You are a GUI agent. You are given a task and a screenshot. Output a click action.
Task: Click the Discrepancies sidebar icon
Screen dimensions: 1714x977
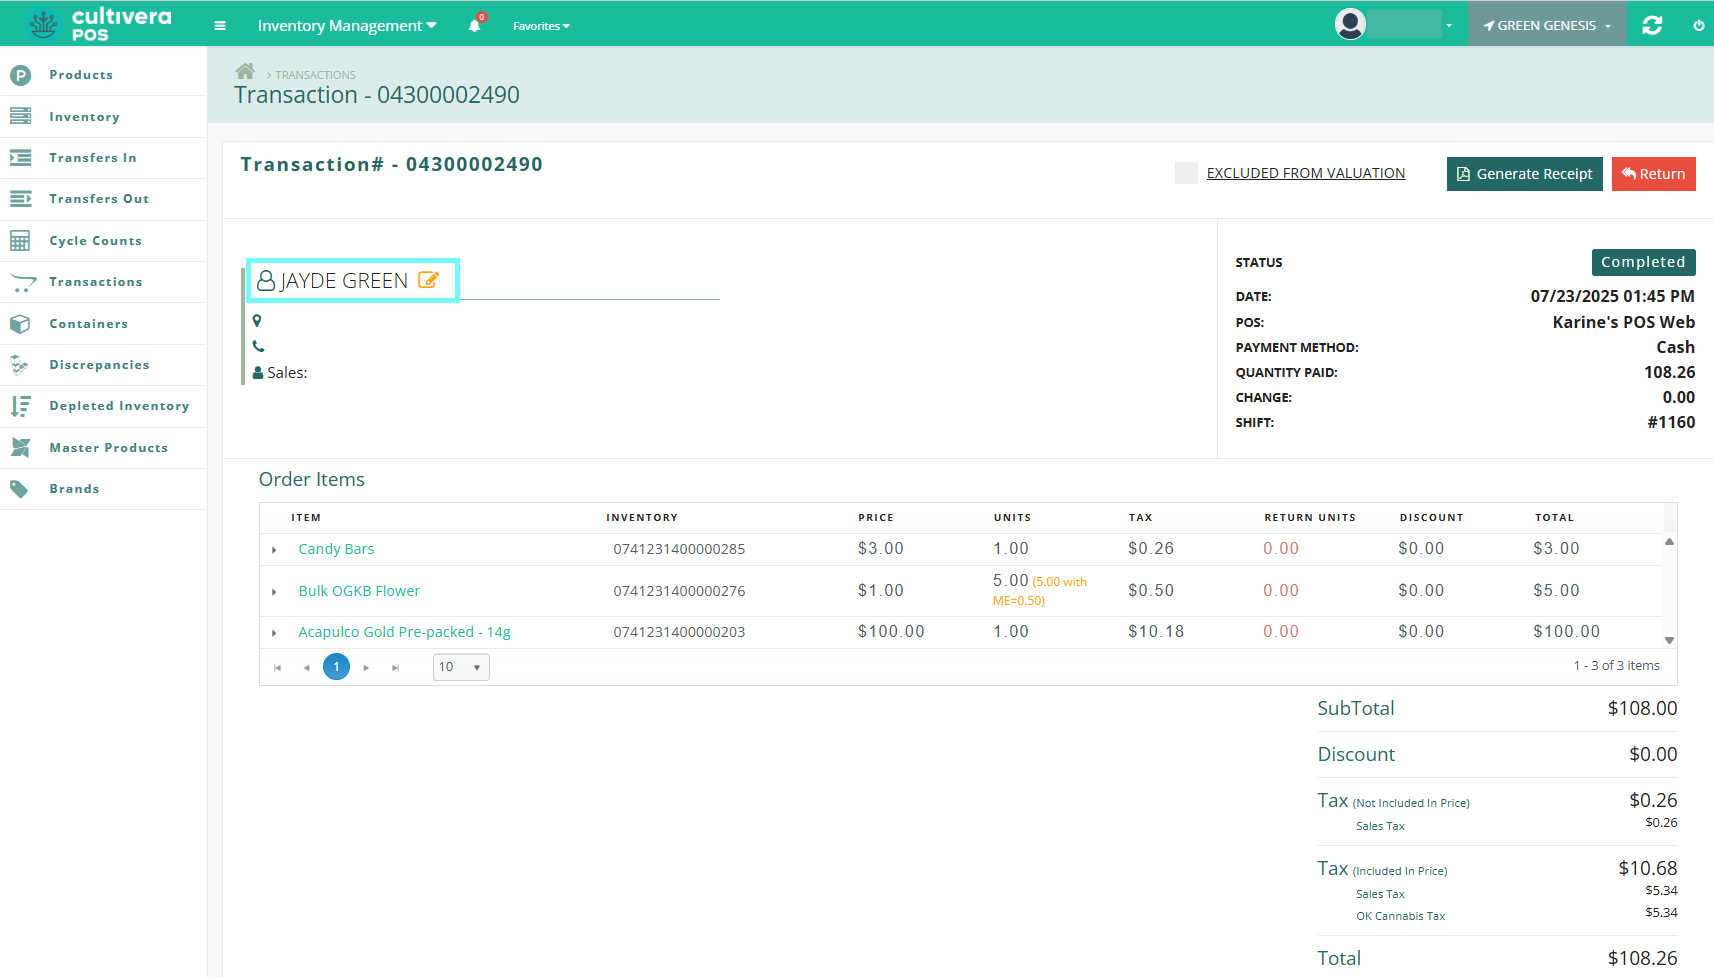(x=20, y=365)
